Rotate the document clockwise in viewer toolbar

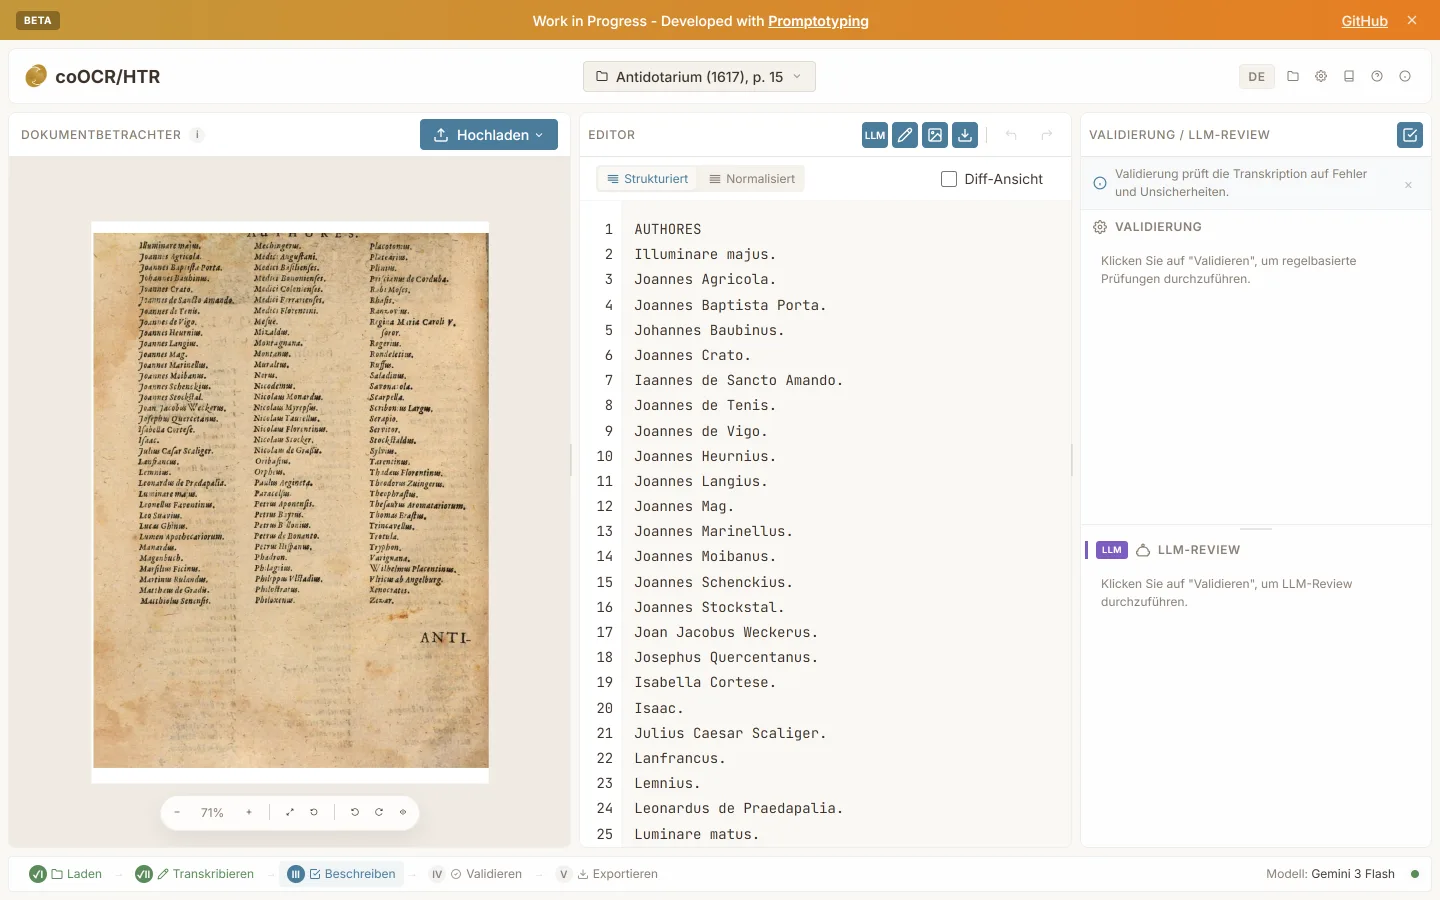click(379, 812)
